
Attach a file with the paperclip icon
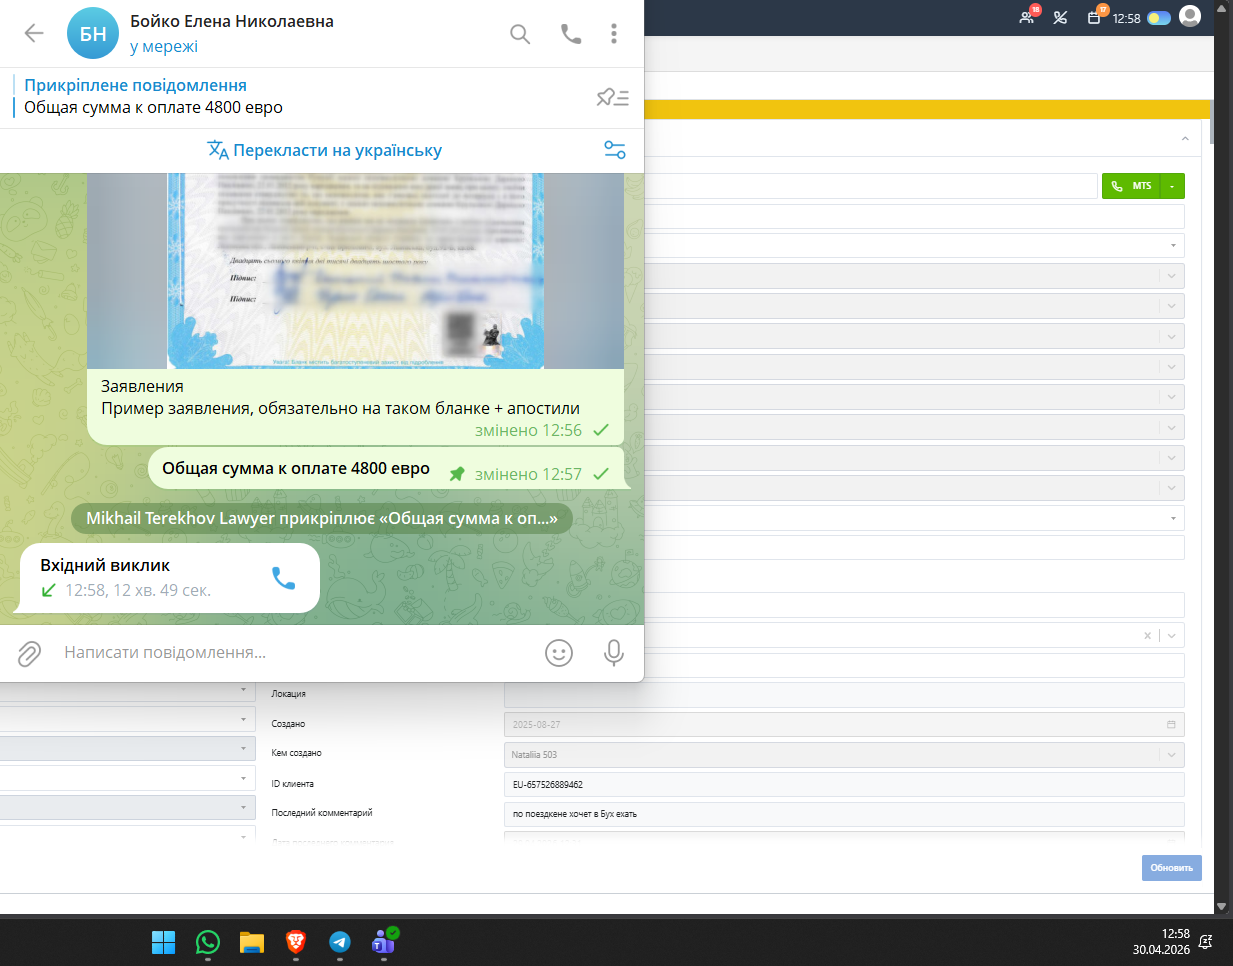29,653
